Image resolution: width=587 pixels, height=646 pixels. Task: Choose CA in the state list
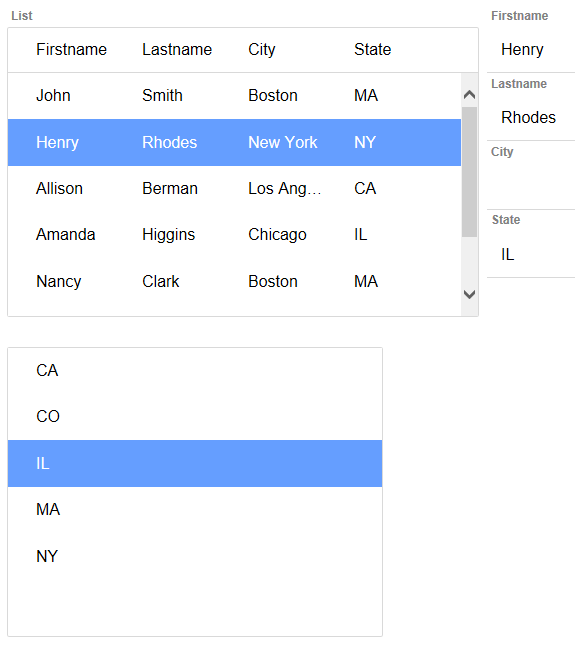point(195,371)
